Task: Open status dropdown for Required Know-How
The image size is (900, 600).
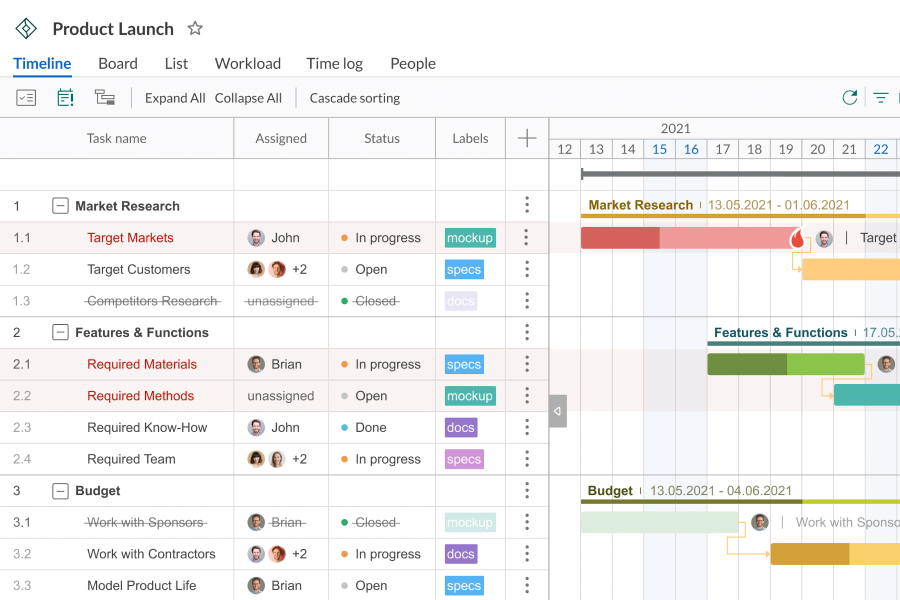Action: tap(364, 427)
